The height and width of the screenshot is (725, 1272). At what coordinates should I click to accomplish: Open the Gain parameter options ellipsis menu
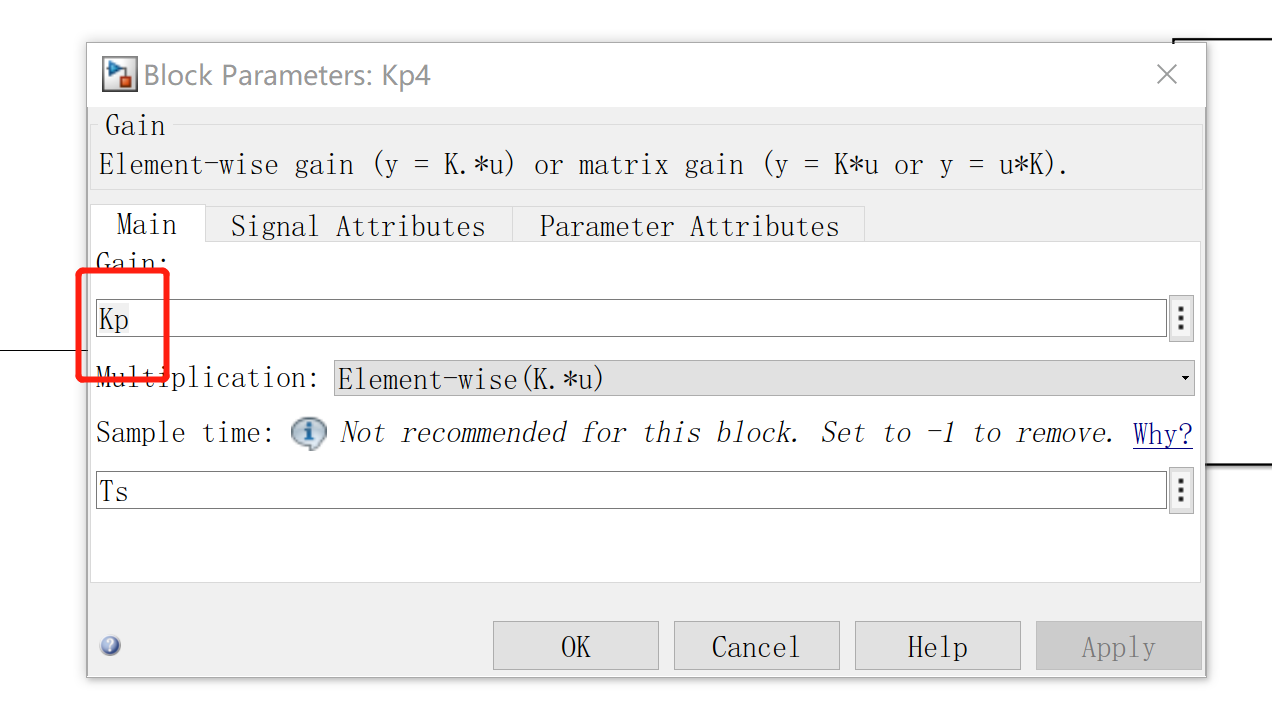1181,317
